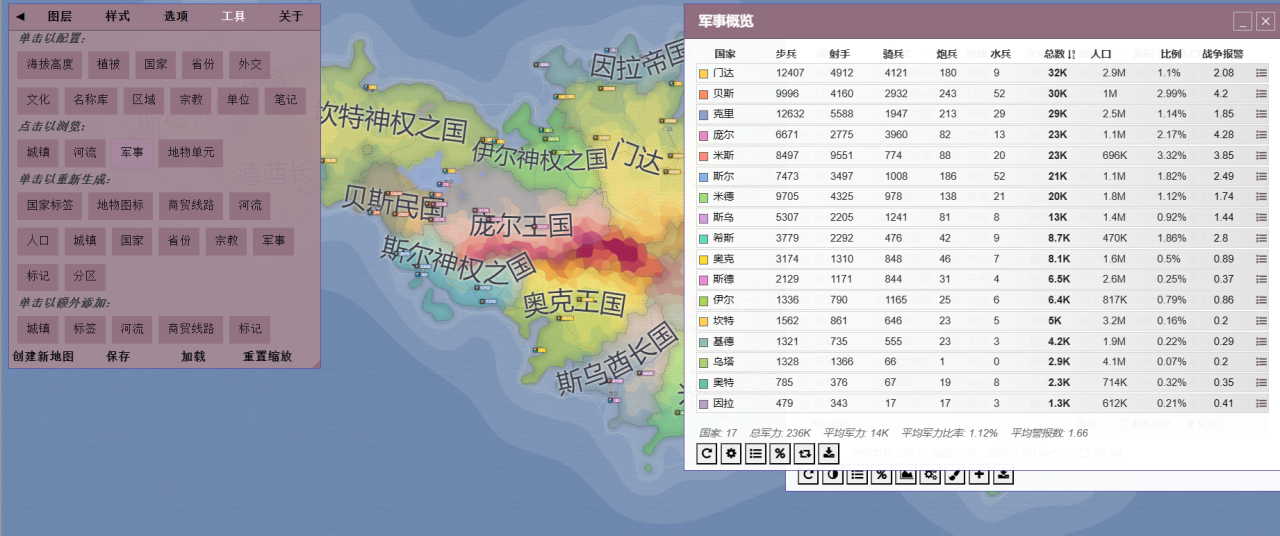
Task: Open list icon for 希斯 row
Action: (x=1261, y=238)
